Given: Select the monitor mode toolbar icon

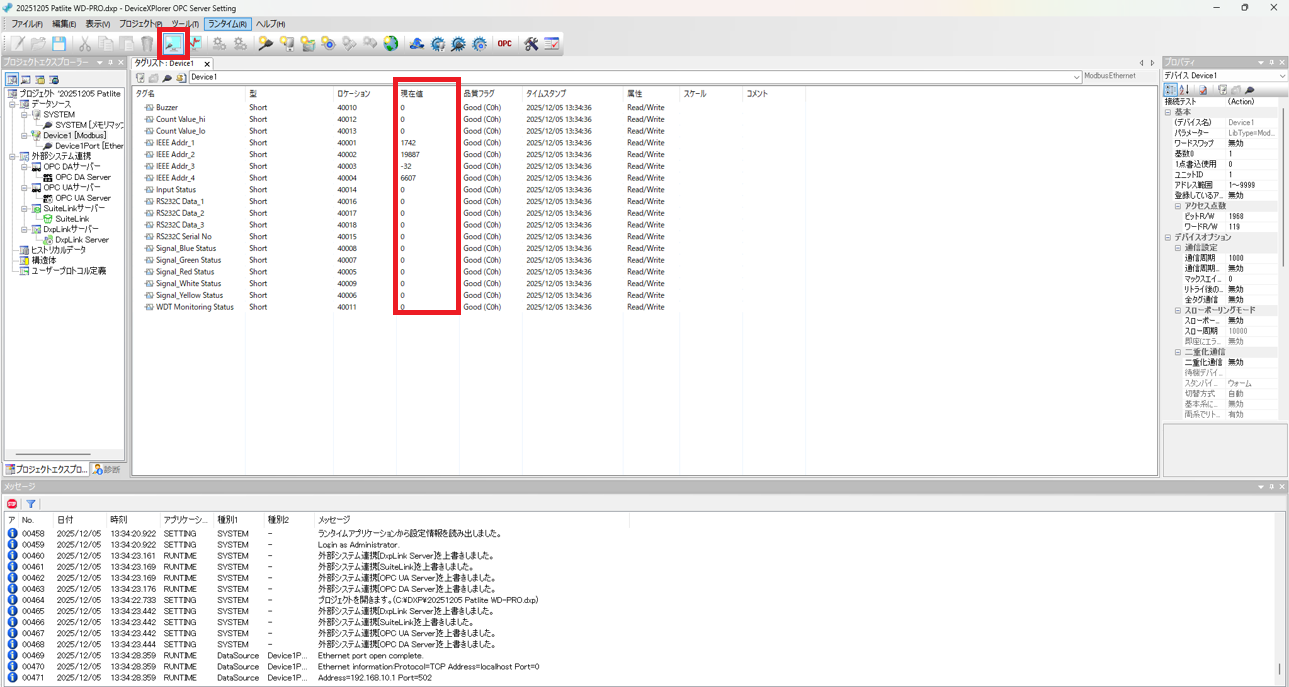Looking at the screenshot, I should click(x=173, y=43).
